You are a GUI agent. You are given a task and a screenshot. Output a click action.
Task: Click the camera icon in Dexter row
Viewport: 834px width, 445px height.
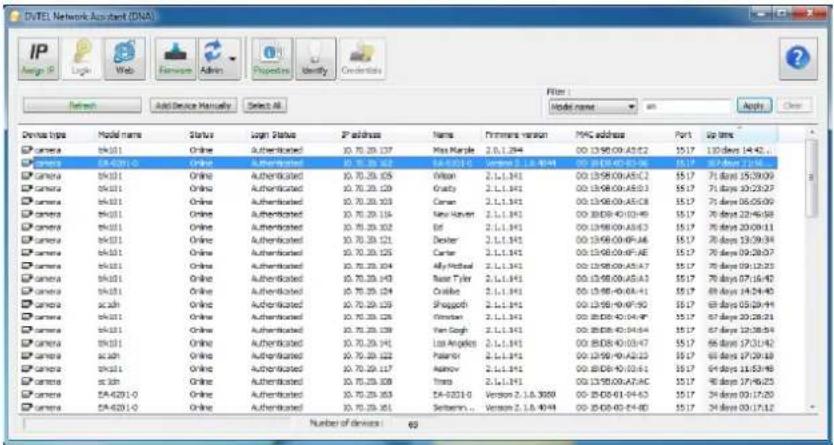pos(27,240)
